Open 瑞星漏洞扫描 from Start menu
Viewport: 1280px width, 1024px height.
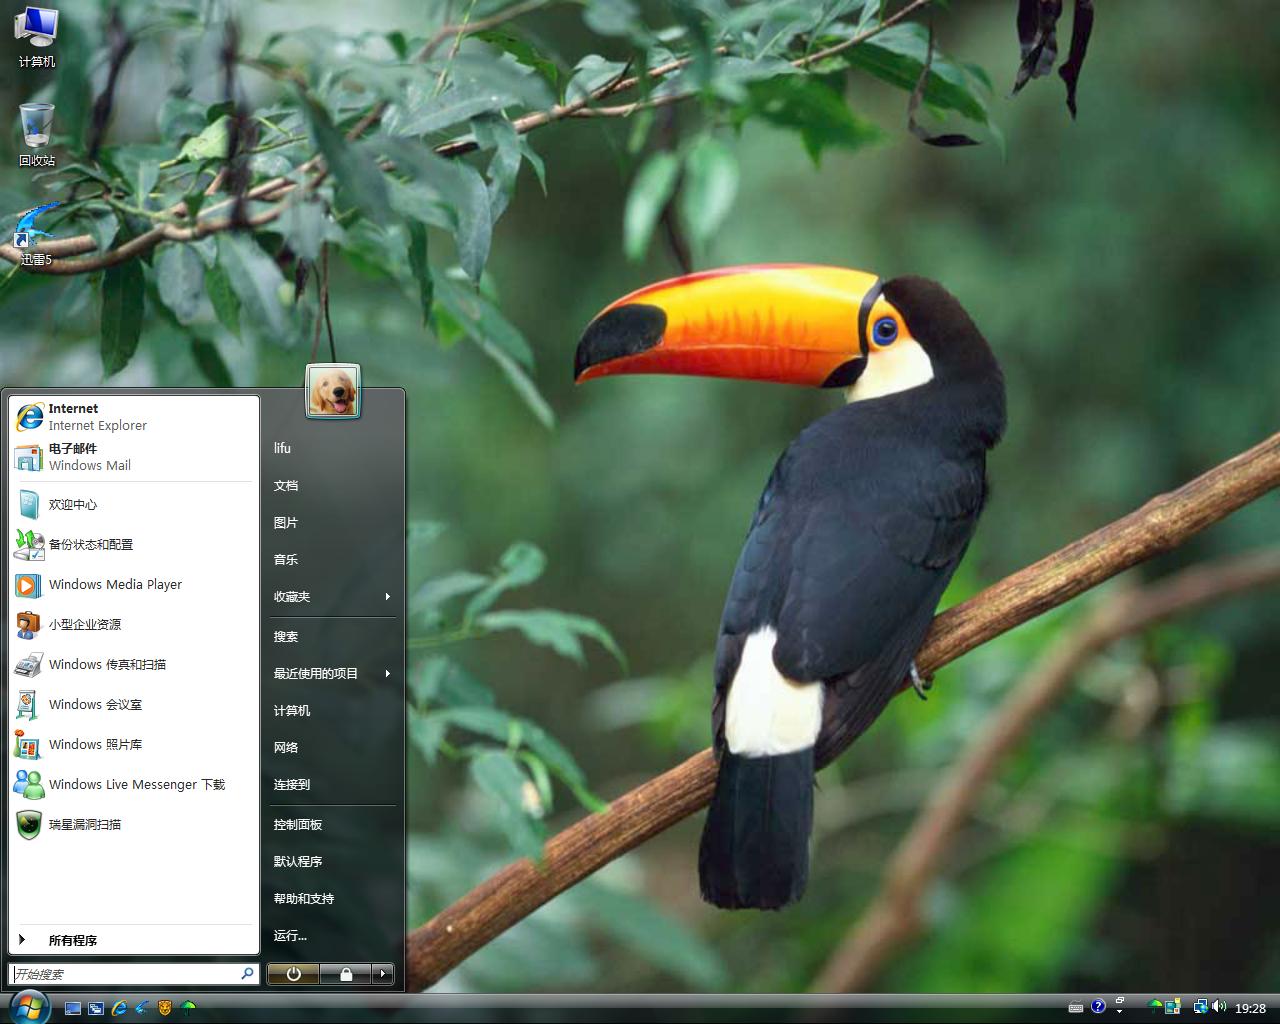[x=85, y=824]
